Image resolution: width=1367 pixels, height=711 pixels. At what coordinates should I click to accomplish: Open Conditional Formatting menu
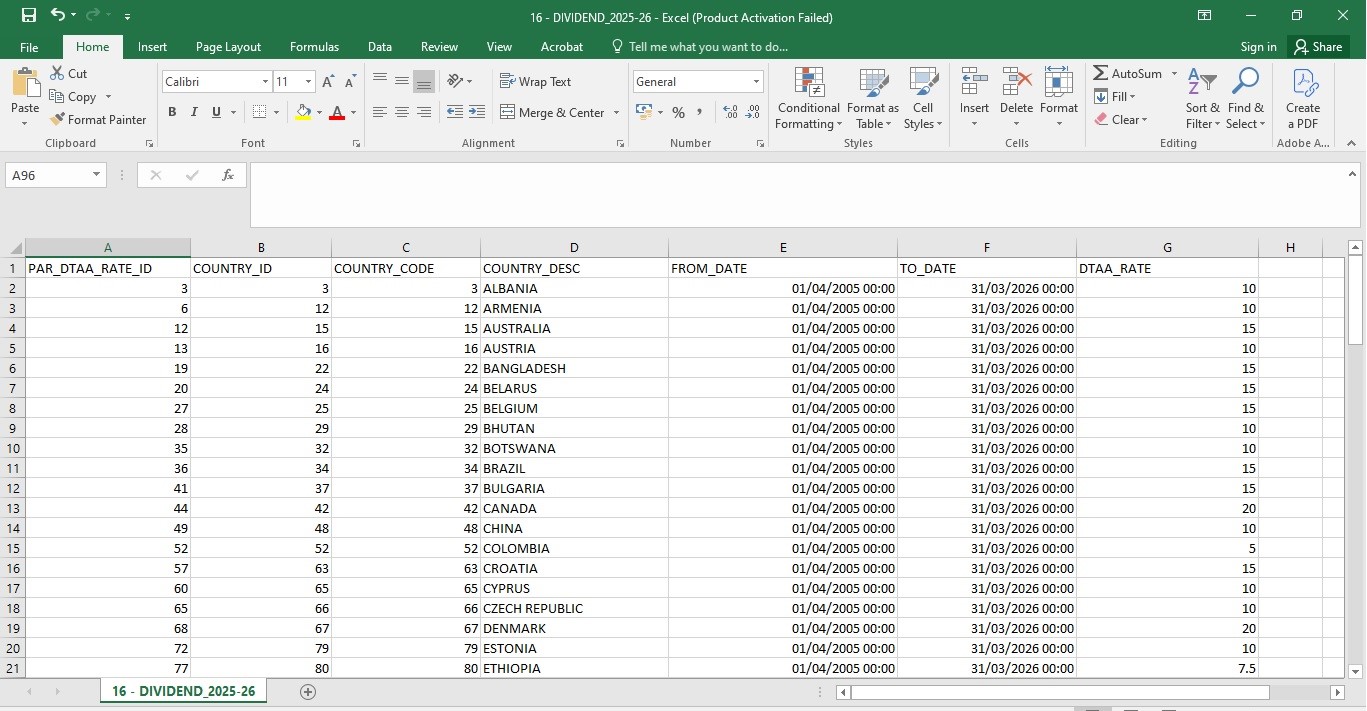click(808, 99)
